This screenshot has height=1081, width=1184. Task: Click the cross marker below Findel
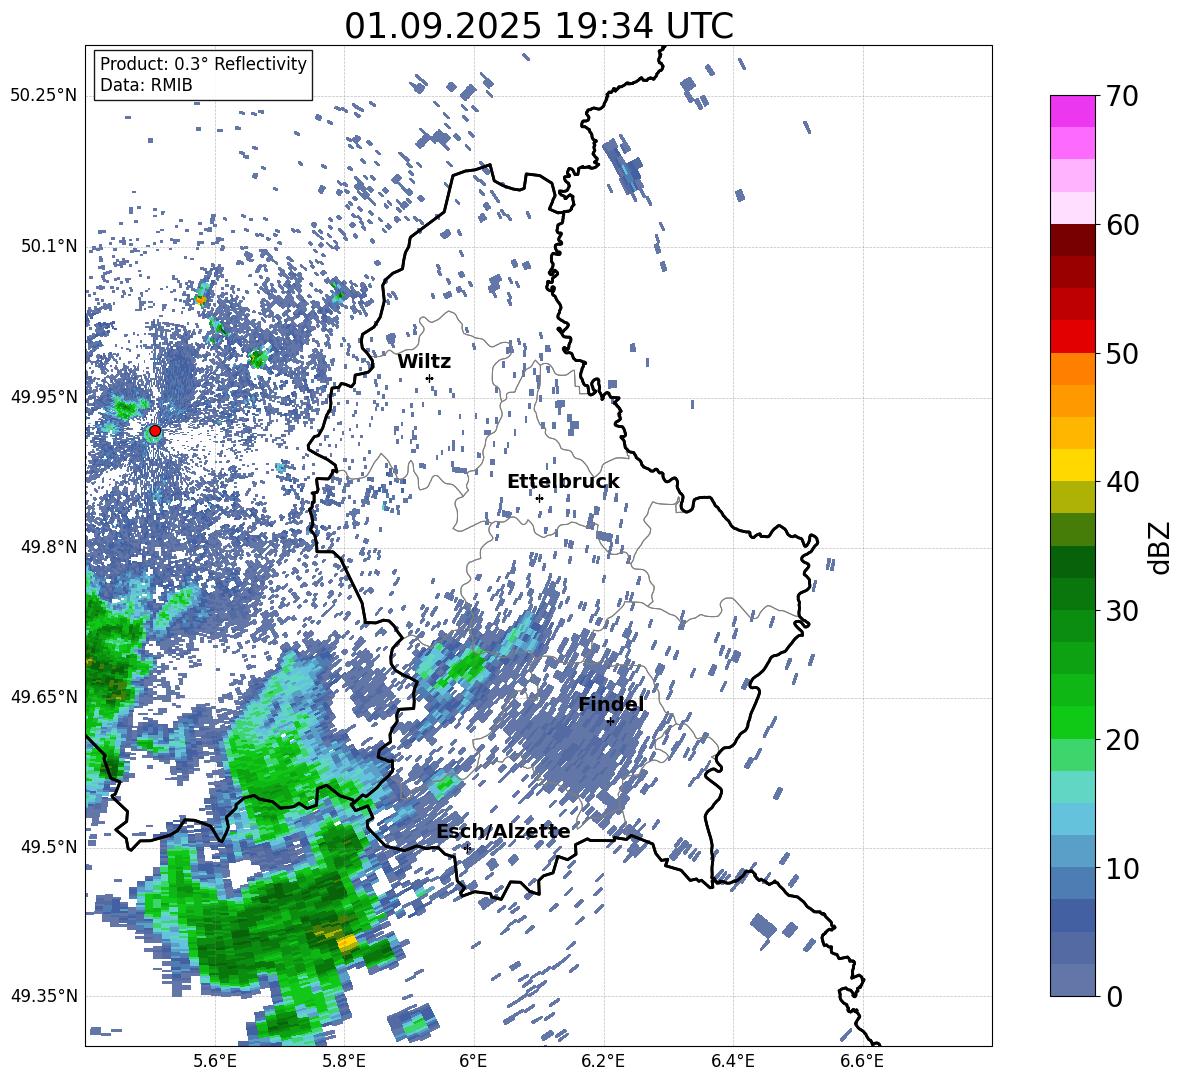pos(610,721)
